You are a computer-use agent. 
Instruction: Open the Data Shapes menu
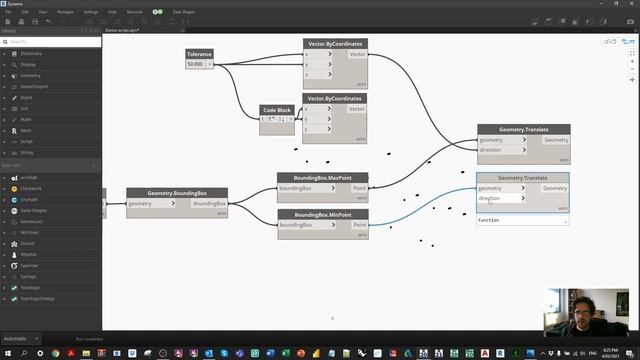184,12
